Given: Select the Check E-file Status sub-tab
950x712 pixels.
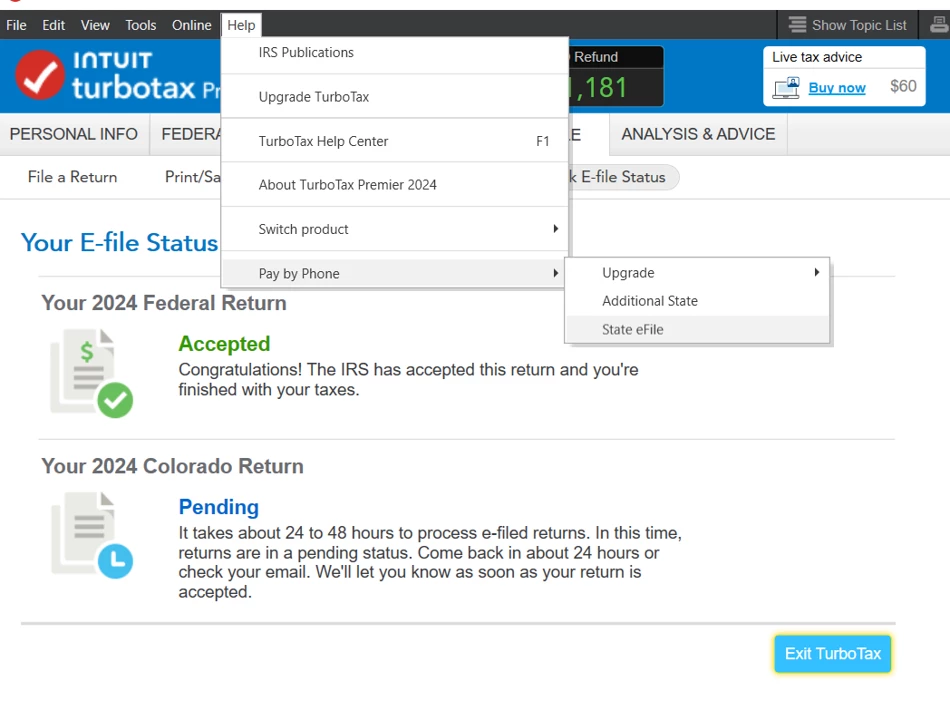Looking at the screenshot, I should [623, 177].
